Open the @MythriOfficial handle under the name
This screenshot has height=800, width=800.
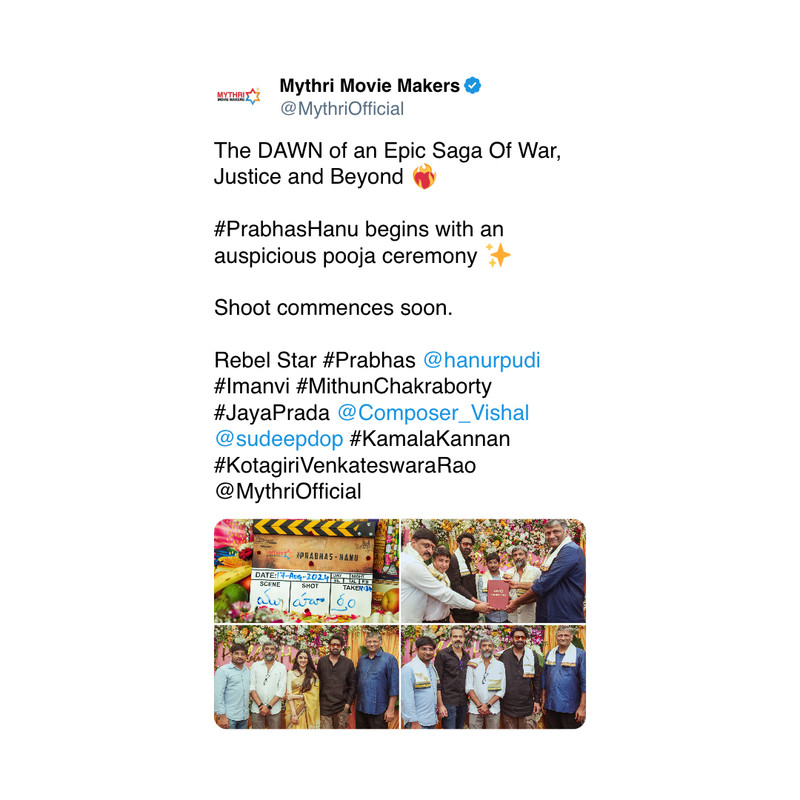342,109
